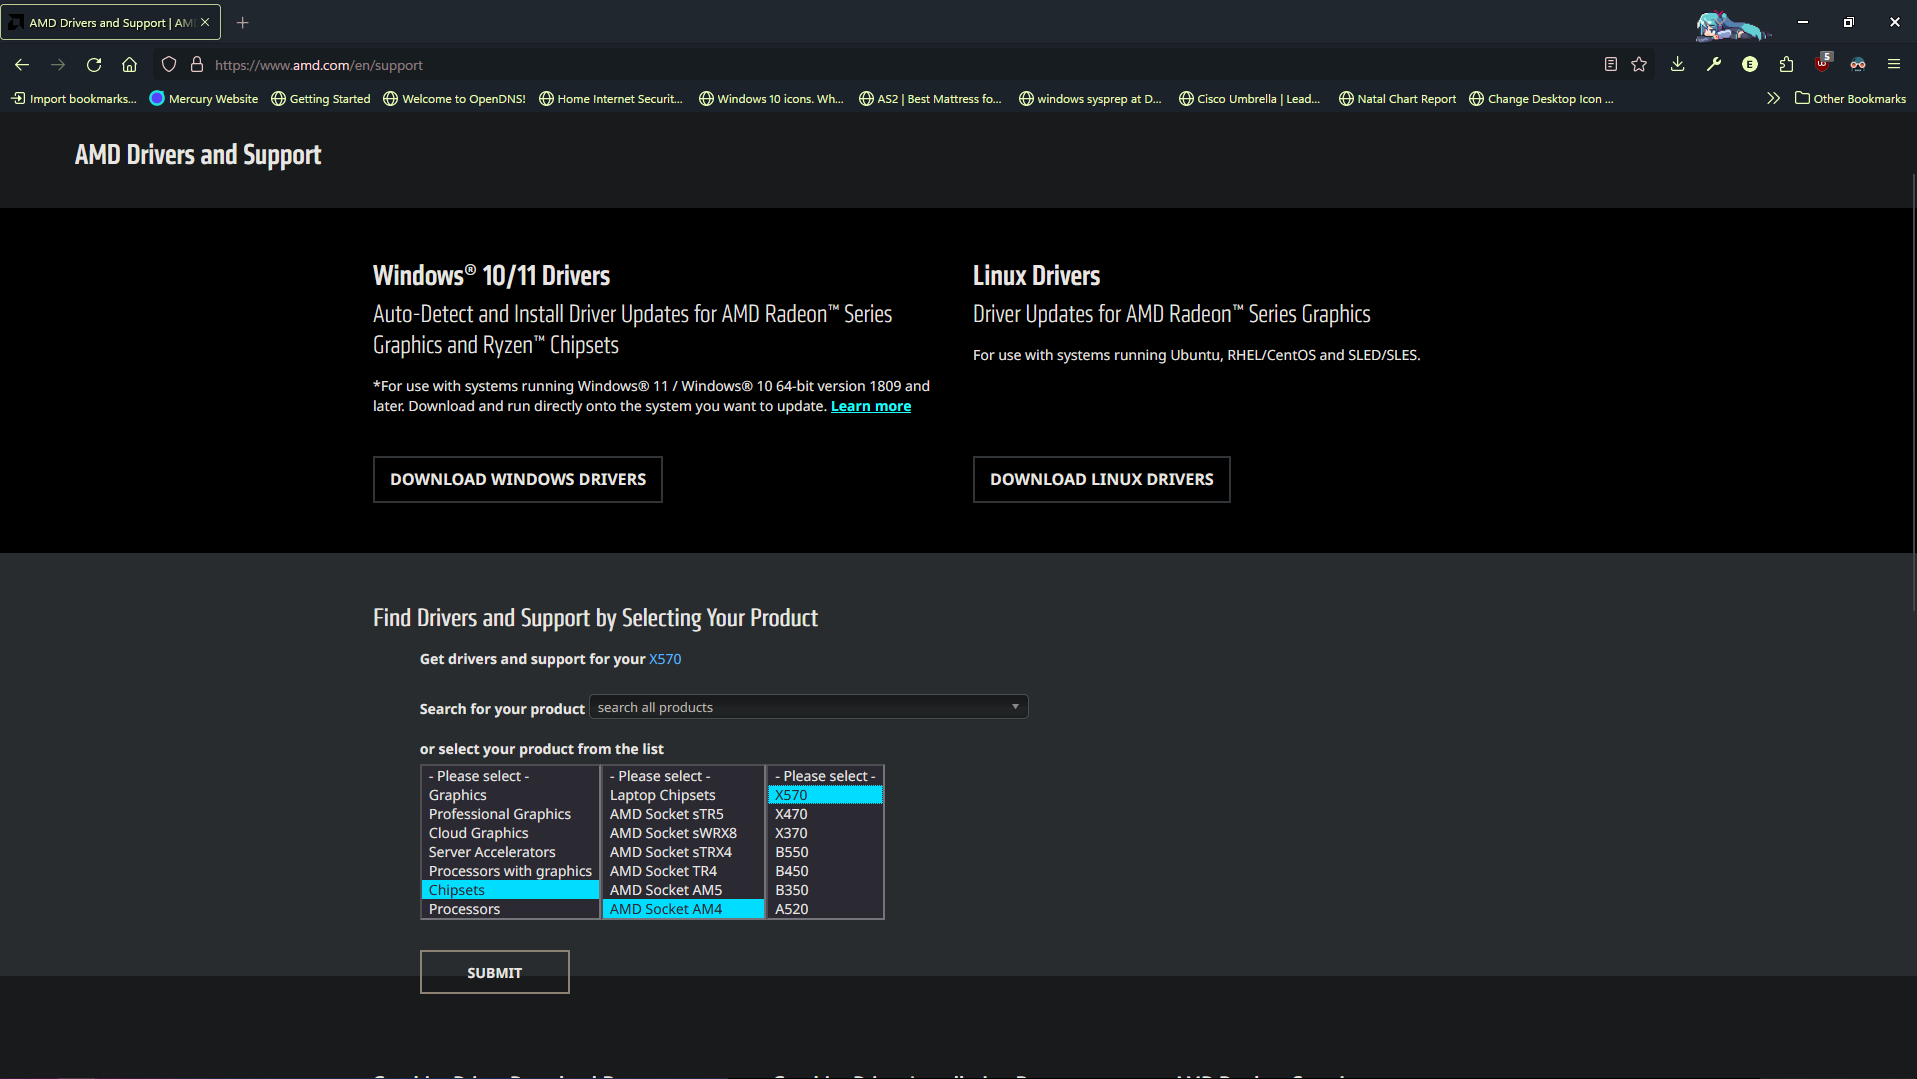Open Welcome to OpenDNS bookmark
1917x1079 pixels.
tap(454, 98)
